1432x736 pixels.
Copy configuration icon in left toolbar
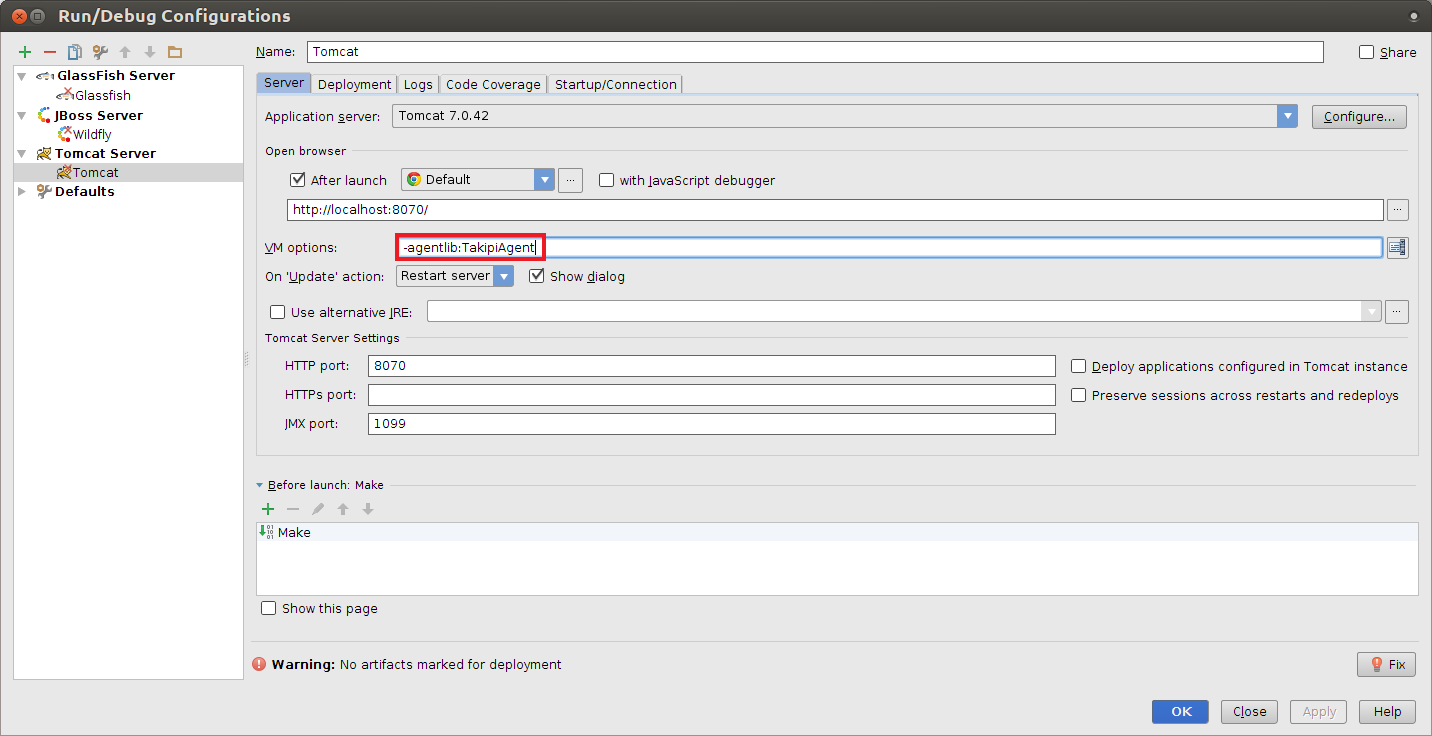[x=75, y=52]
